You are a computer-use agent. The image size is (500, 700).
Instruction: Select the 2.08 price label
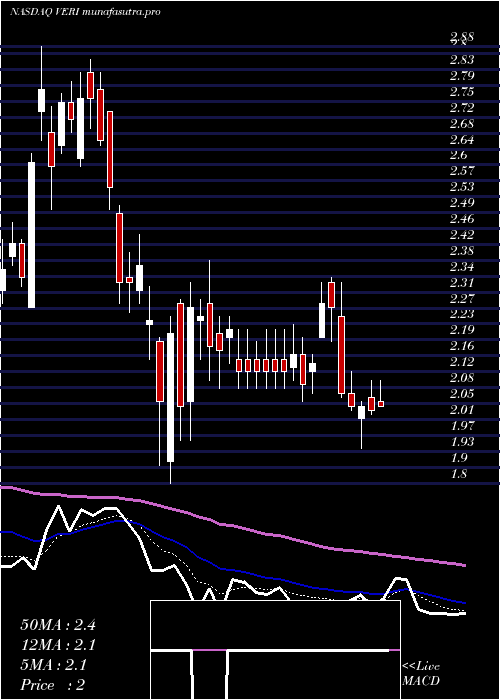462,378
